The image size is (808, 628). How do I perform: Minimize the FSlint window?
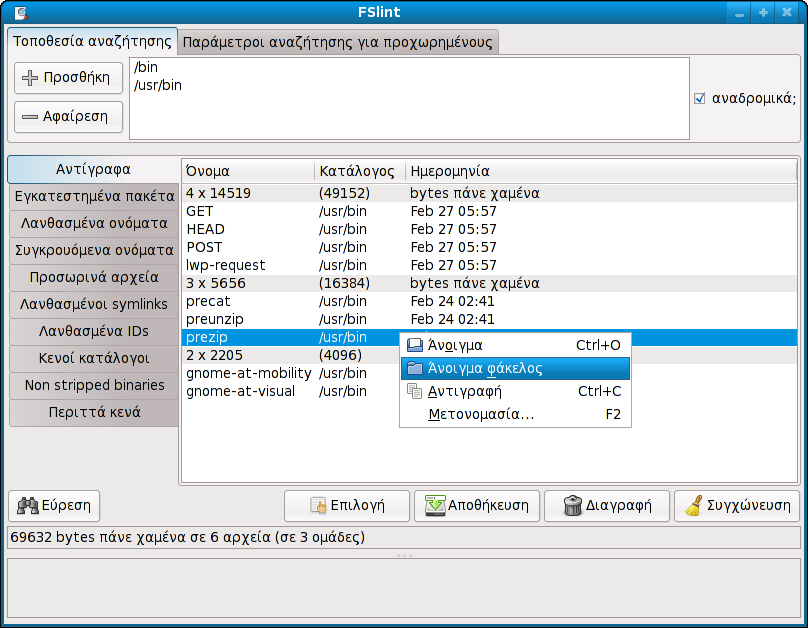click(x=739, y=13)
